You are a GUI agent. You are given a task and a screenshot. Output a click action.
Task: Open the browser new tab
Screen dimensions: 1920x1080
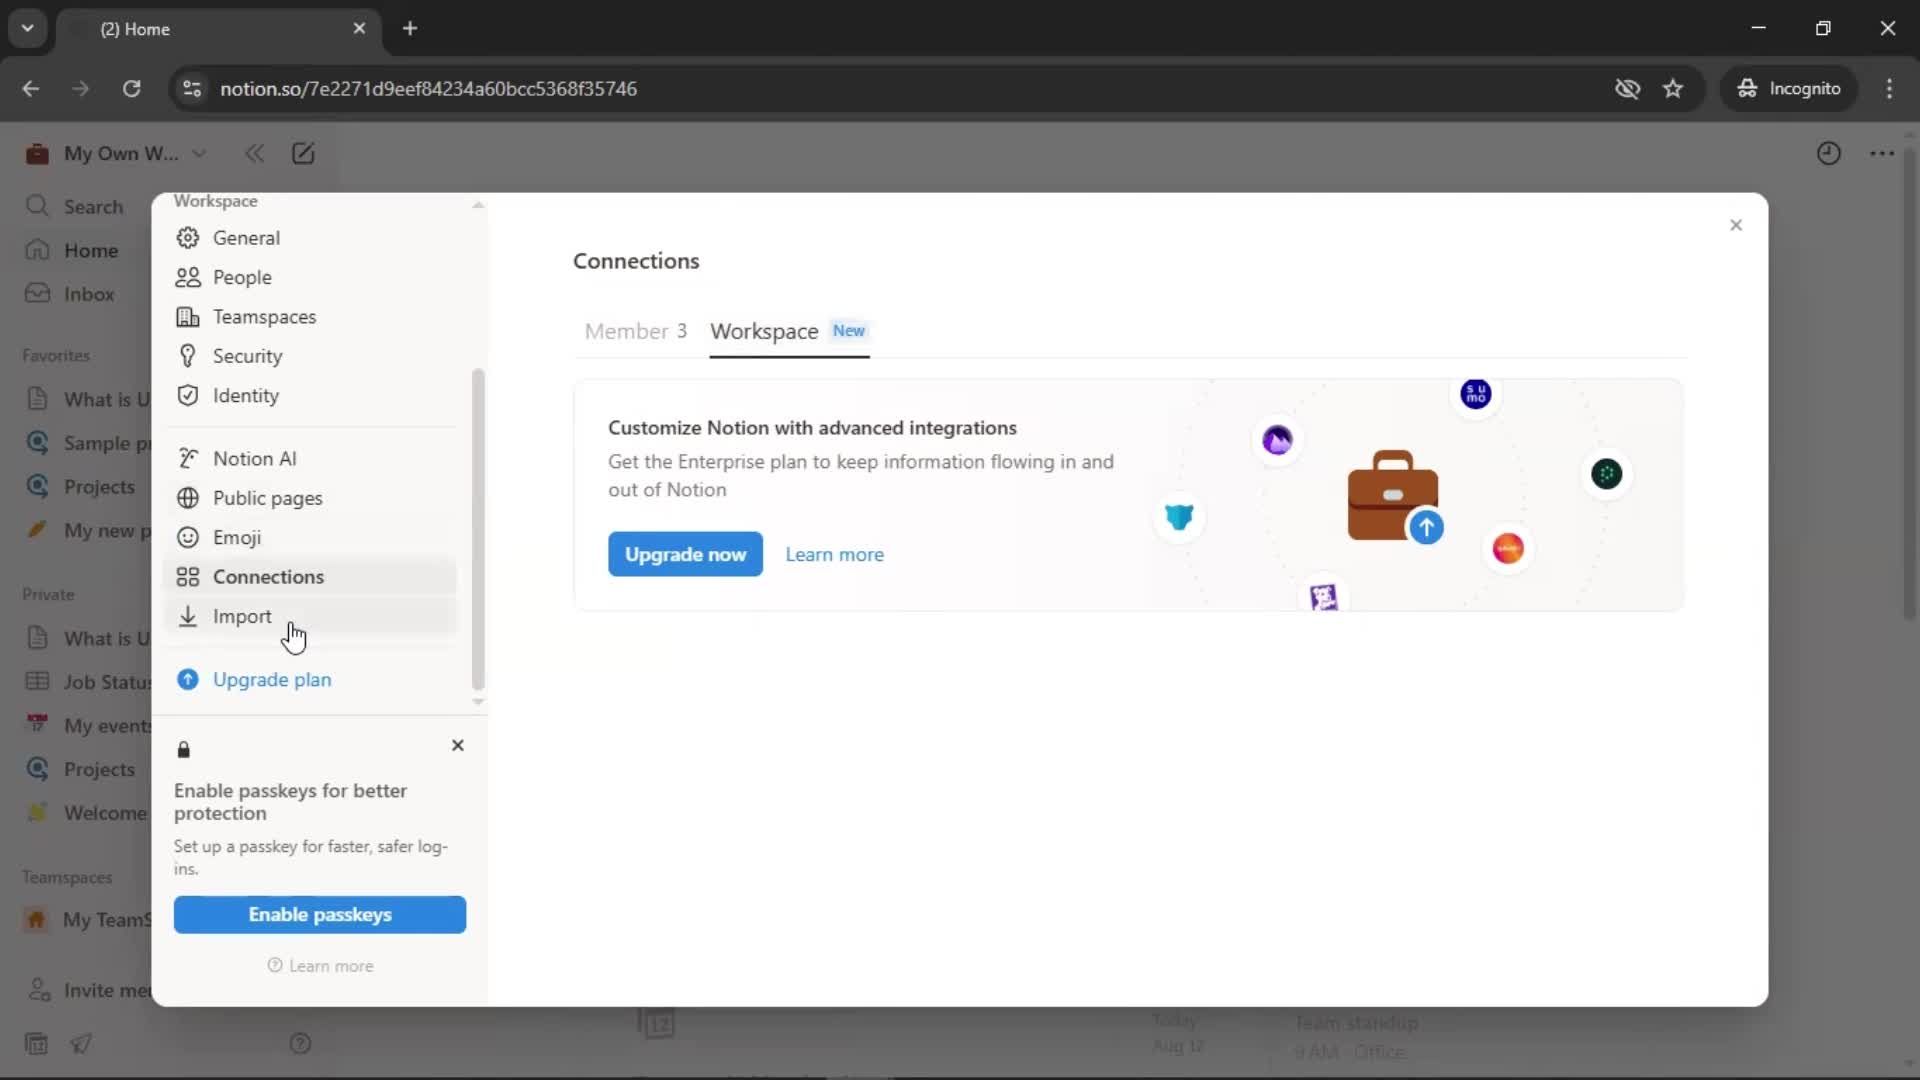410,28
